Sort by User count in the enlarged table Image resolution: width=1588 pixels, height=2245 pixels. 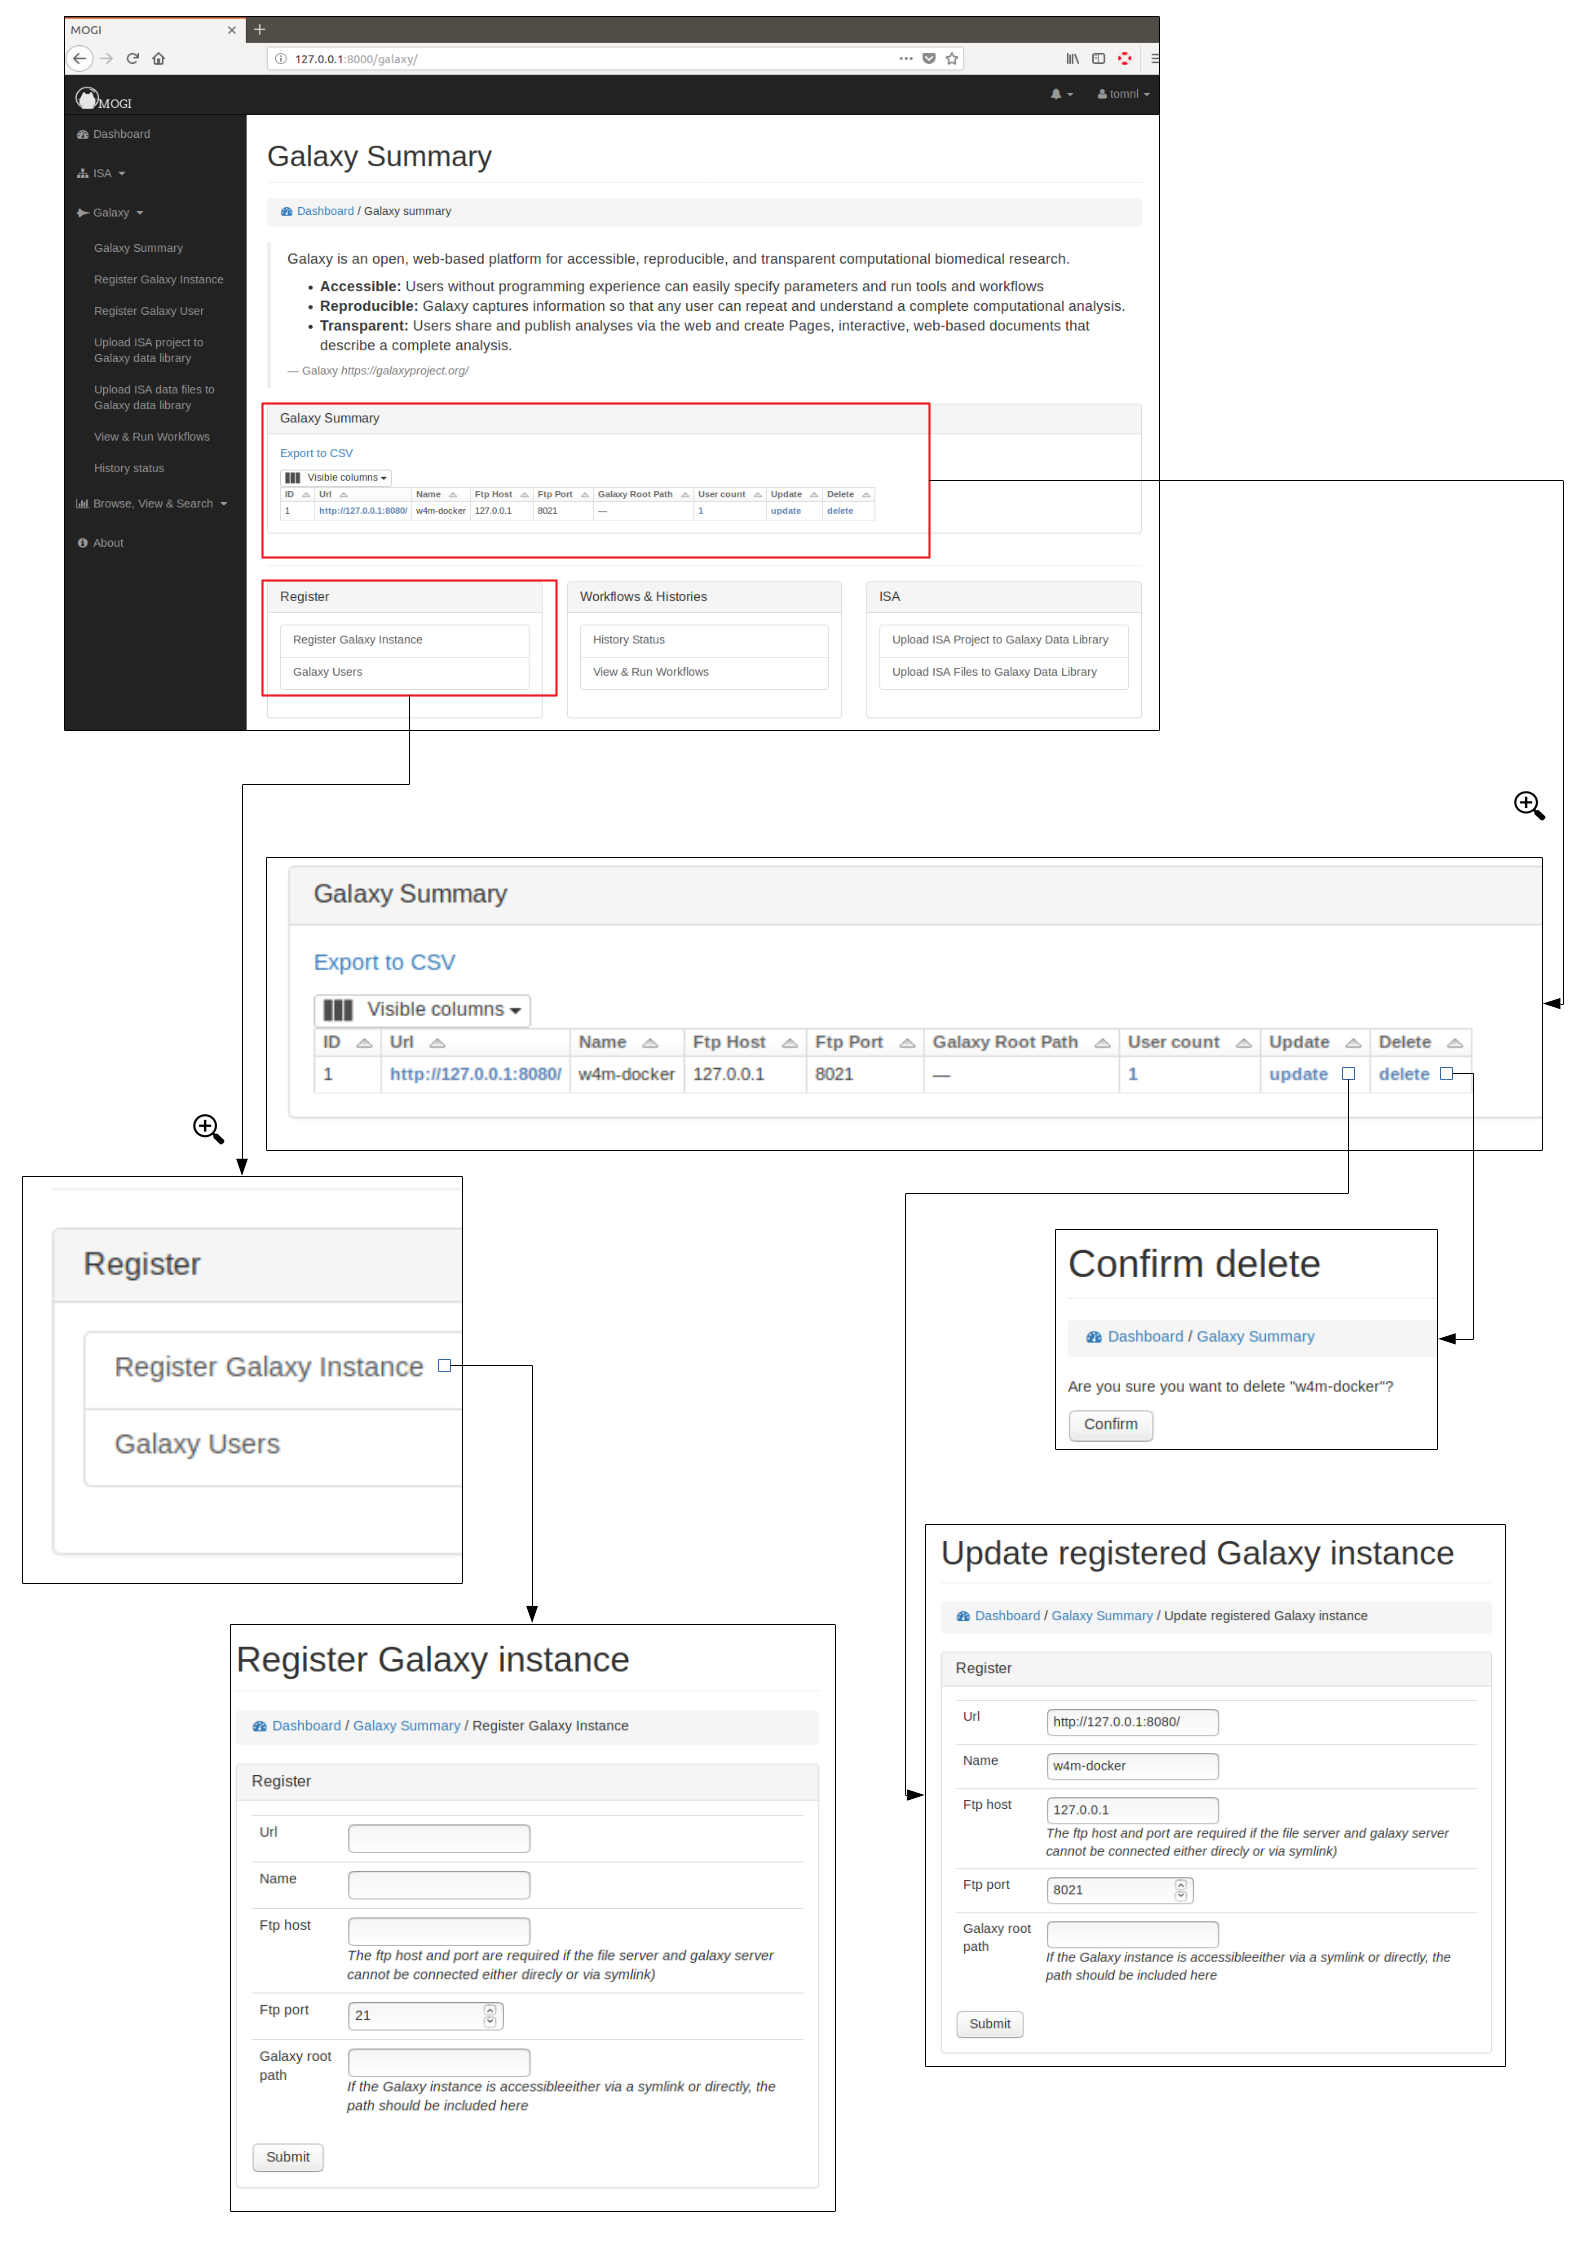coord(1189,1042)
